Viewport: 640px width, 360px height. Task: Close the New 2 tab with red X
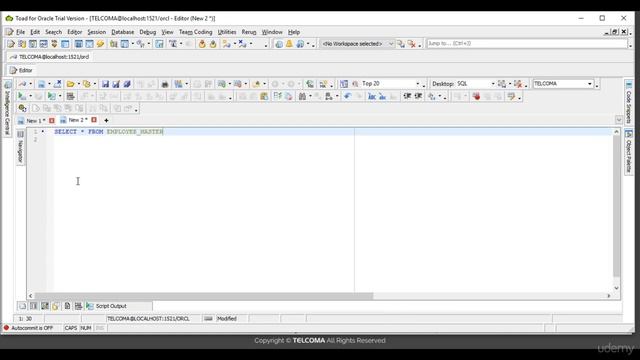94,120
